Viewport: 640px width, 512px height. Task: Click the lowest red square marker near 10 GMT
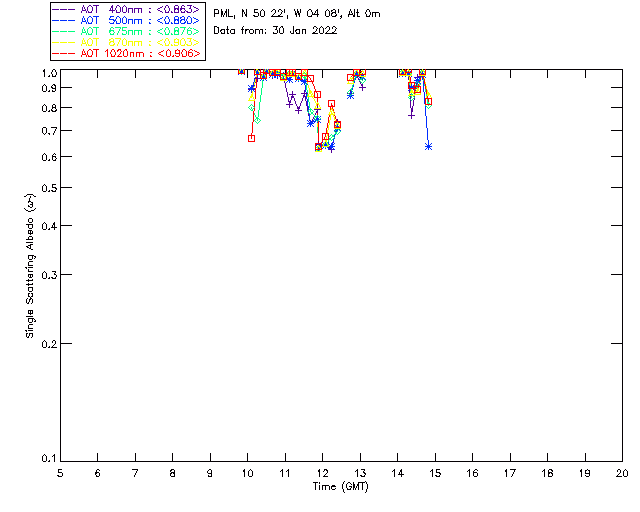[251, 138]
